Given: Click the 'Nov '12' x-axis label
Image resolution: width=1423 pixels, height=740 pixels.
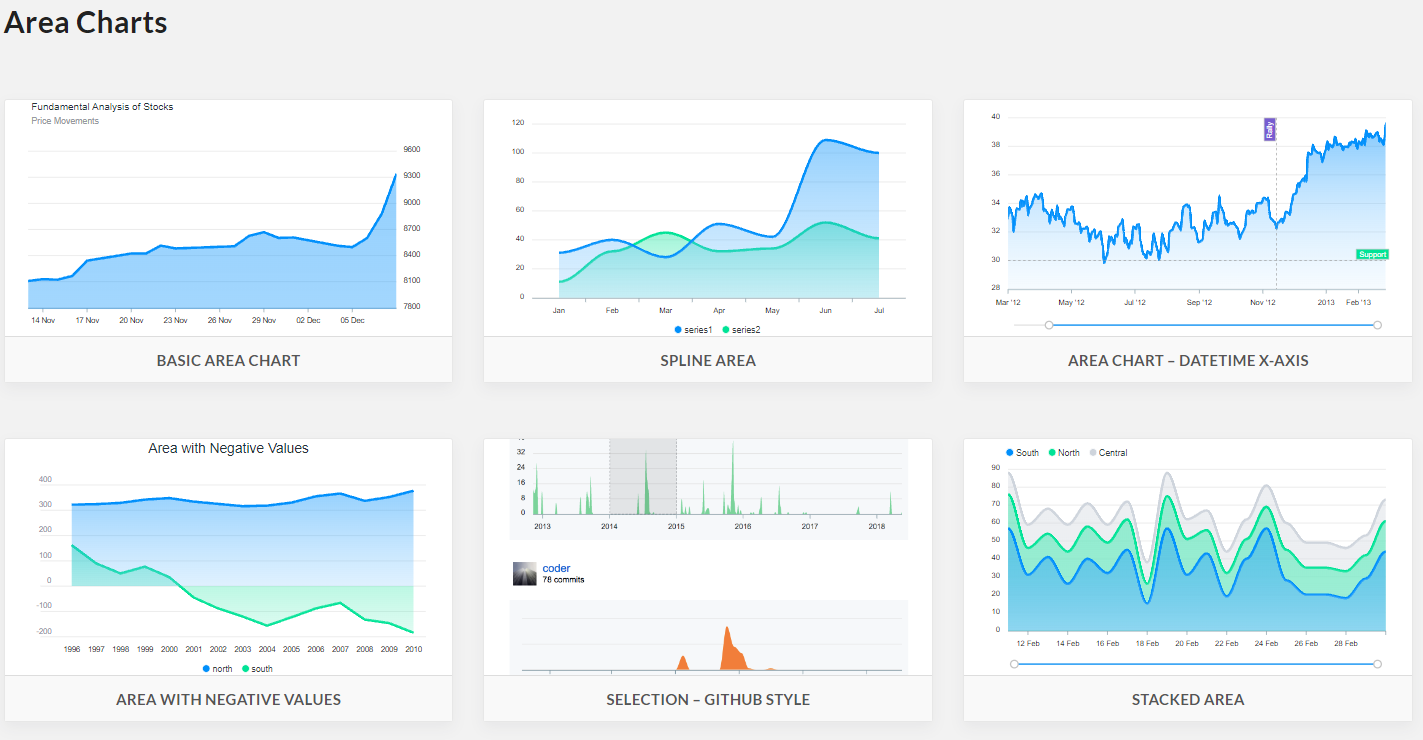Looking at the screenshot, I should 1263,302.
